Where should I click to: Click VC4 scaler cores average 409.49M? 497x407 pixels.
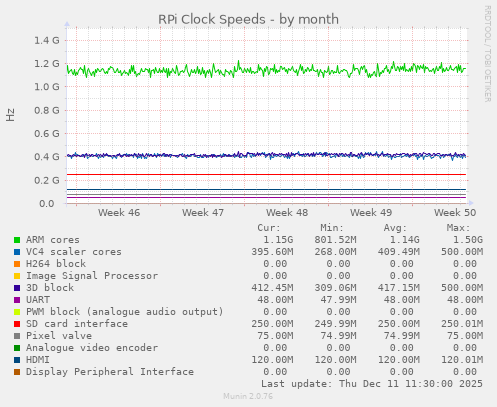(x=399, y=252)
